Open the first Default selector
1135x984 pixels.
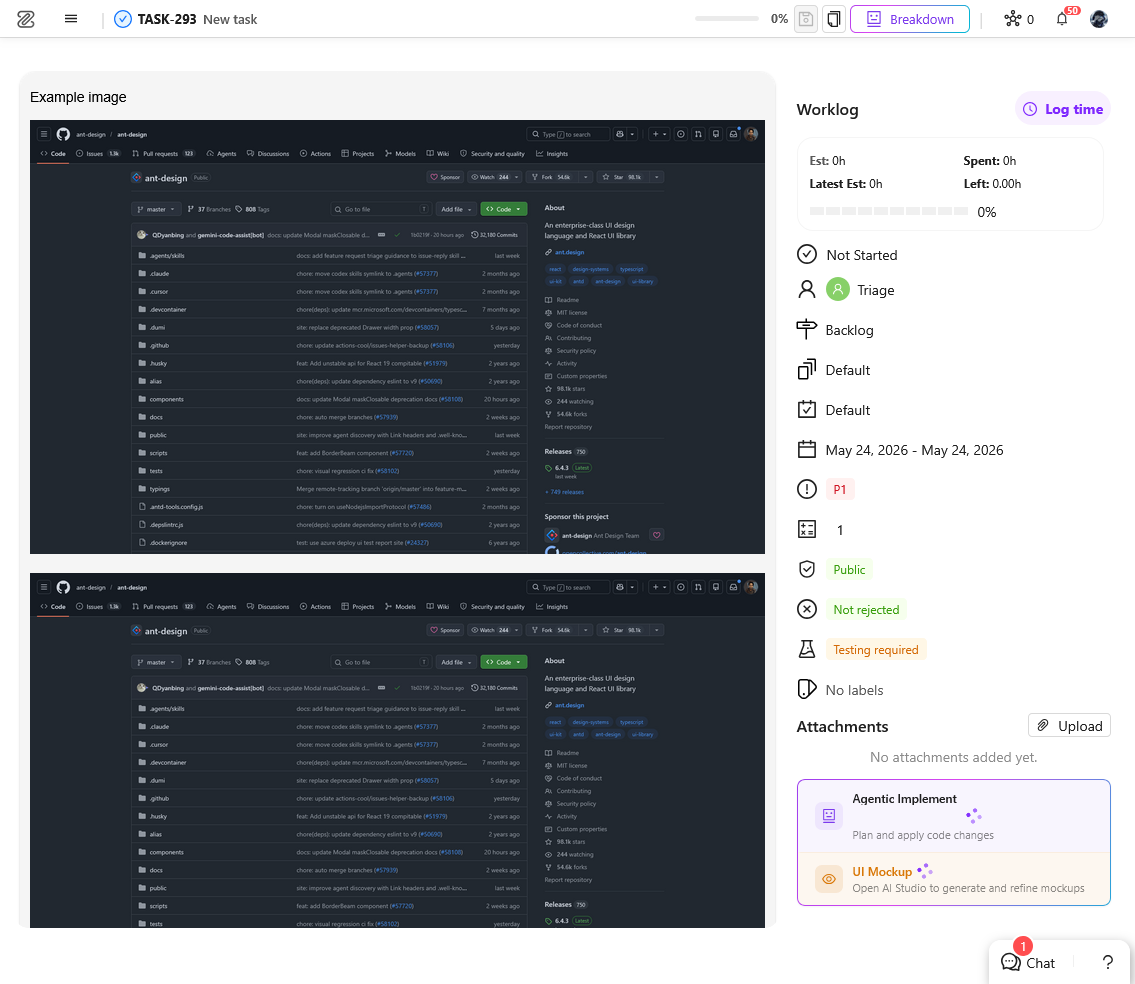click(x=848, y=370)
